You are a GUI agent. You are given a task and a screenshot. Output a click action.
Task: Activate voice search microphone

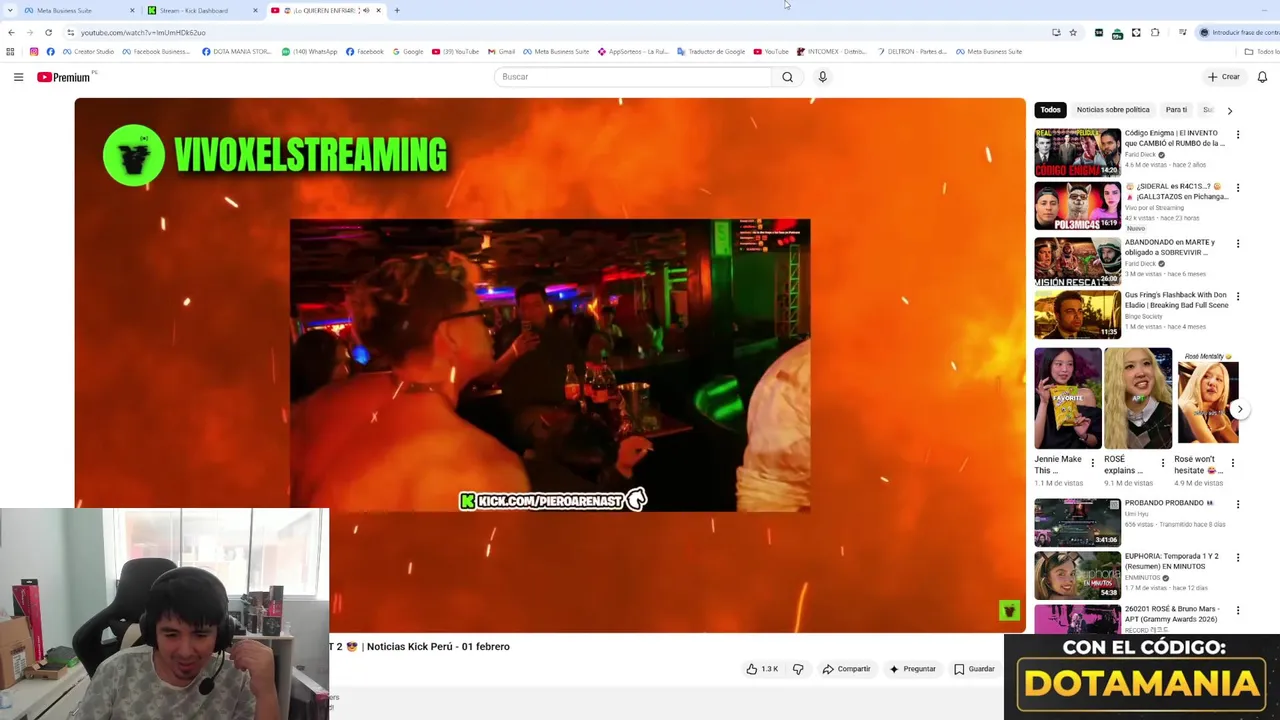(822, 77)
